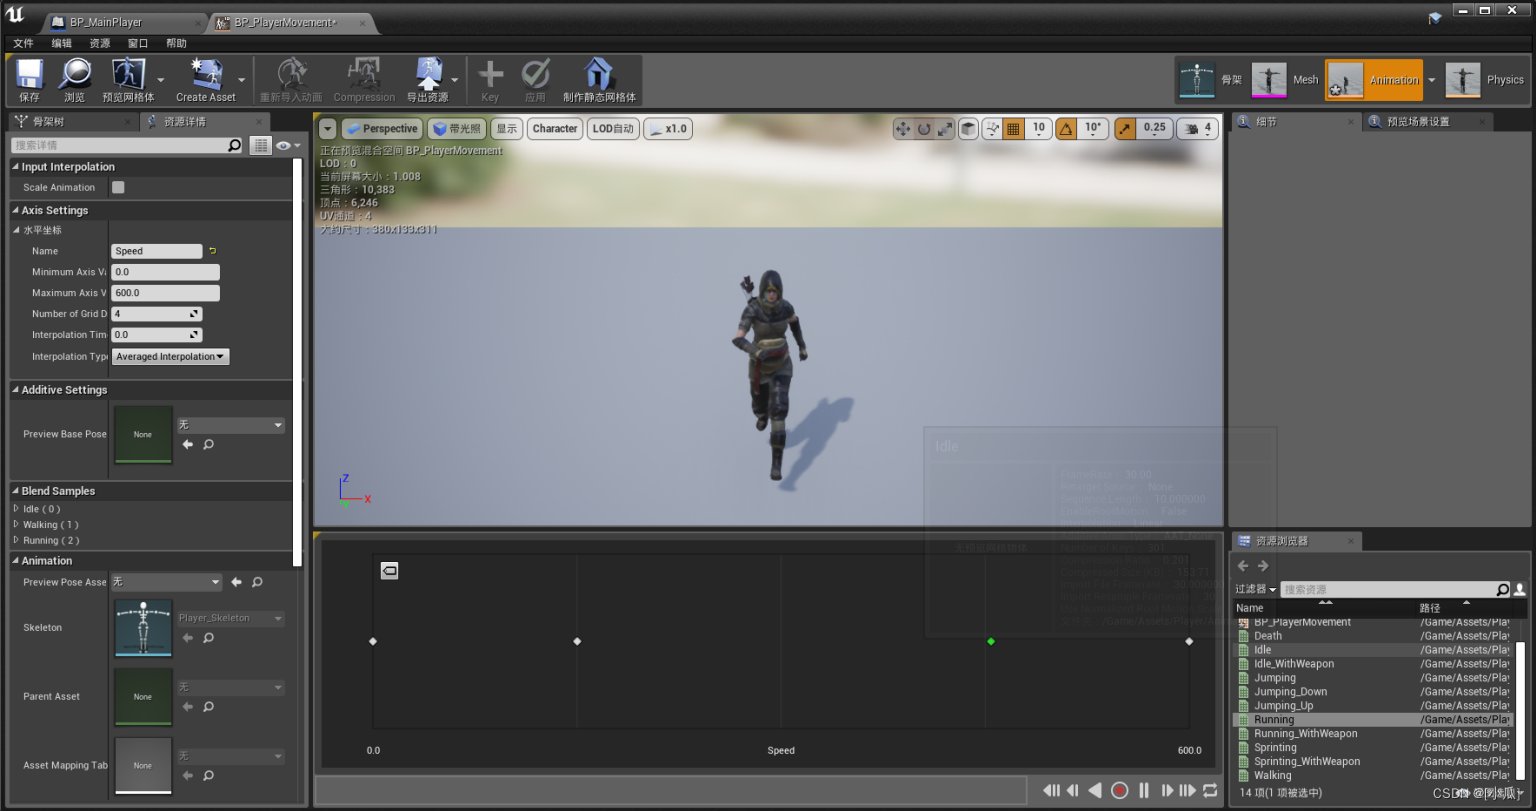Click the label toggle icon in blend grid

click(x=390, y=570)
